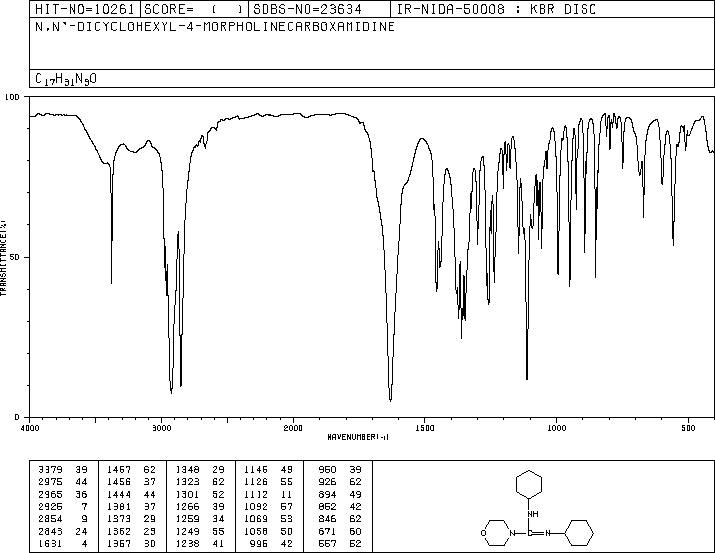Image resolution: width=715 pixels, height=553 pixels.
Task: Click the 500 tick label on x-axis
Action: (x=689, y=428)
